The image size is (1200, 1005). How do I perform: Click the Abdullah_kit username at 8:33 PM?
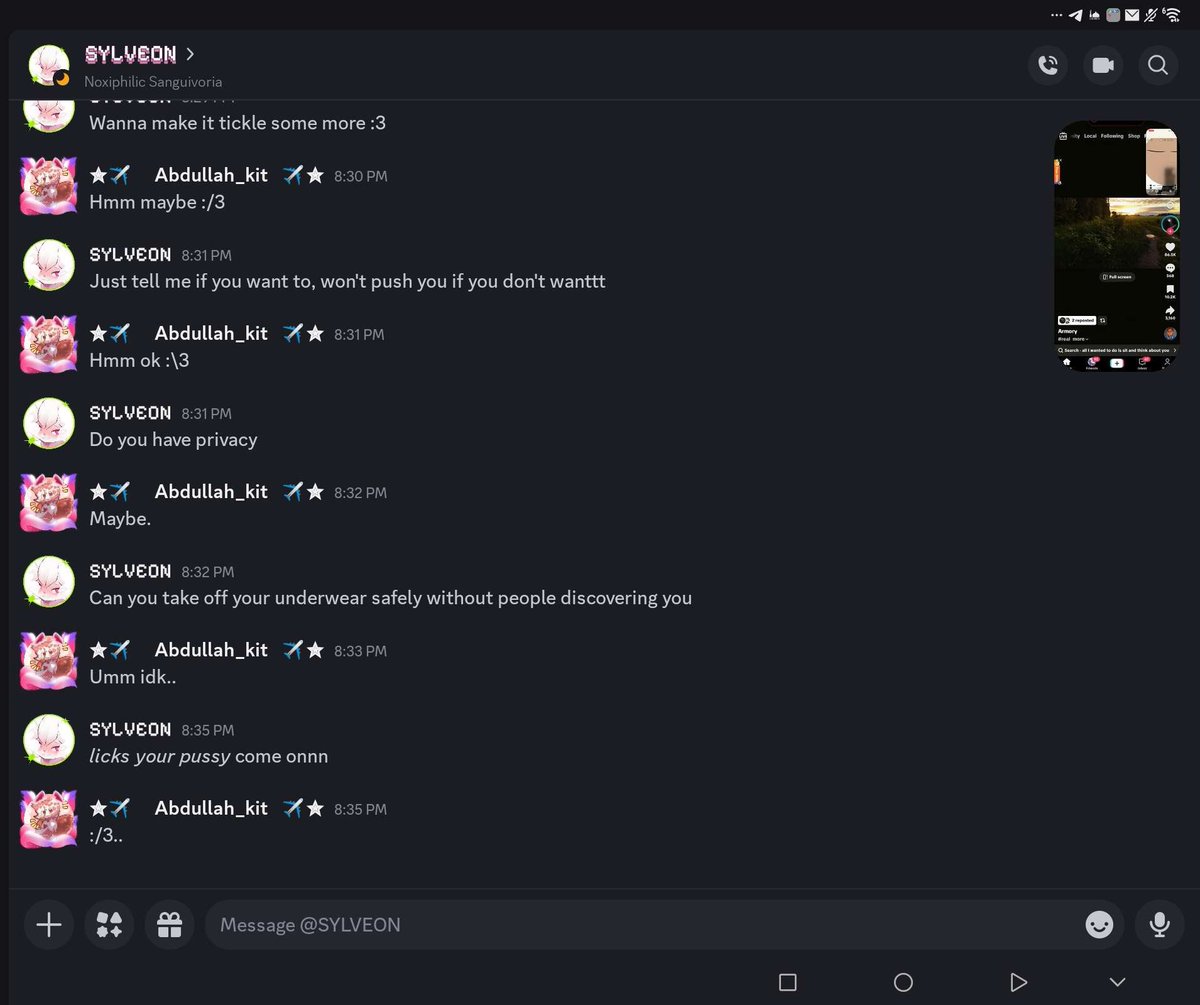point(211,649)
